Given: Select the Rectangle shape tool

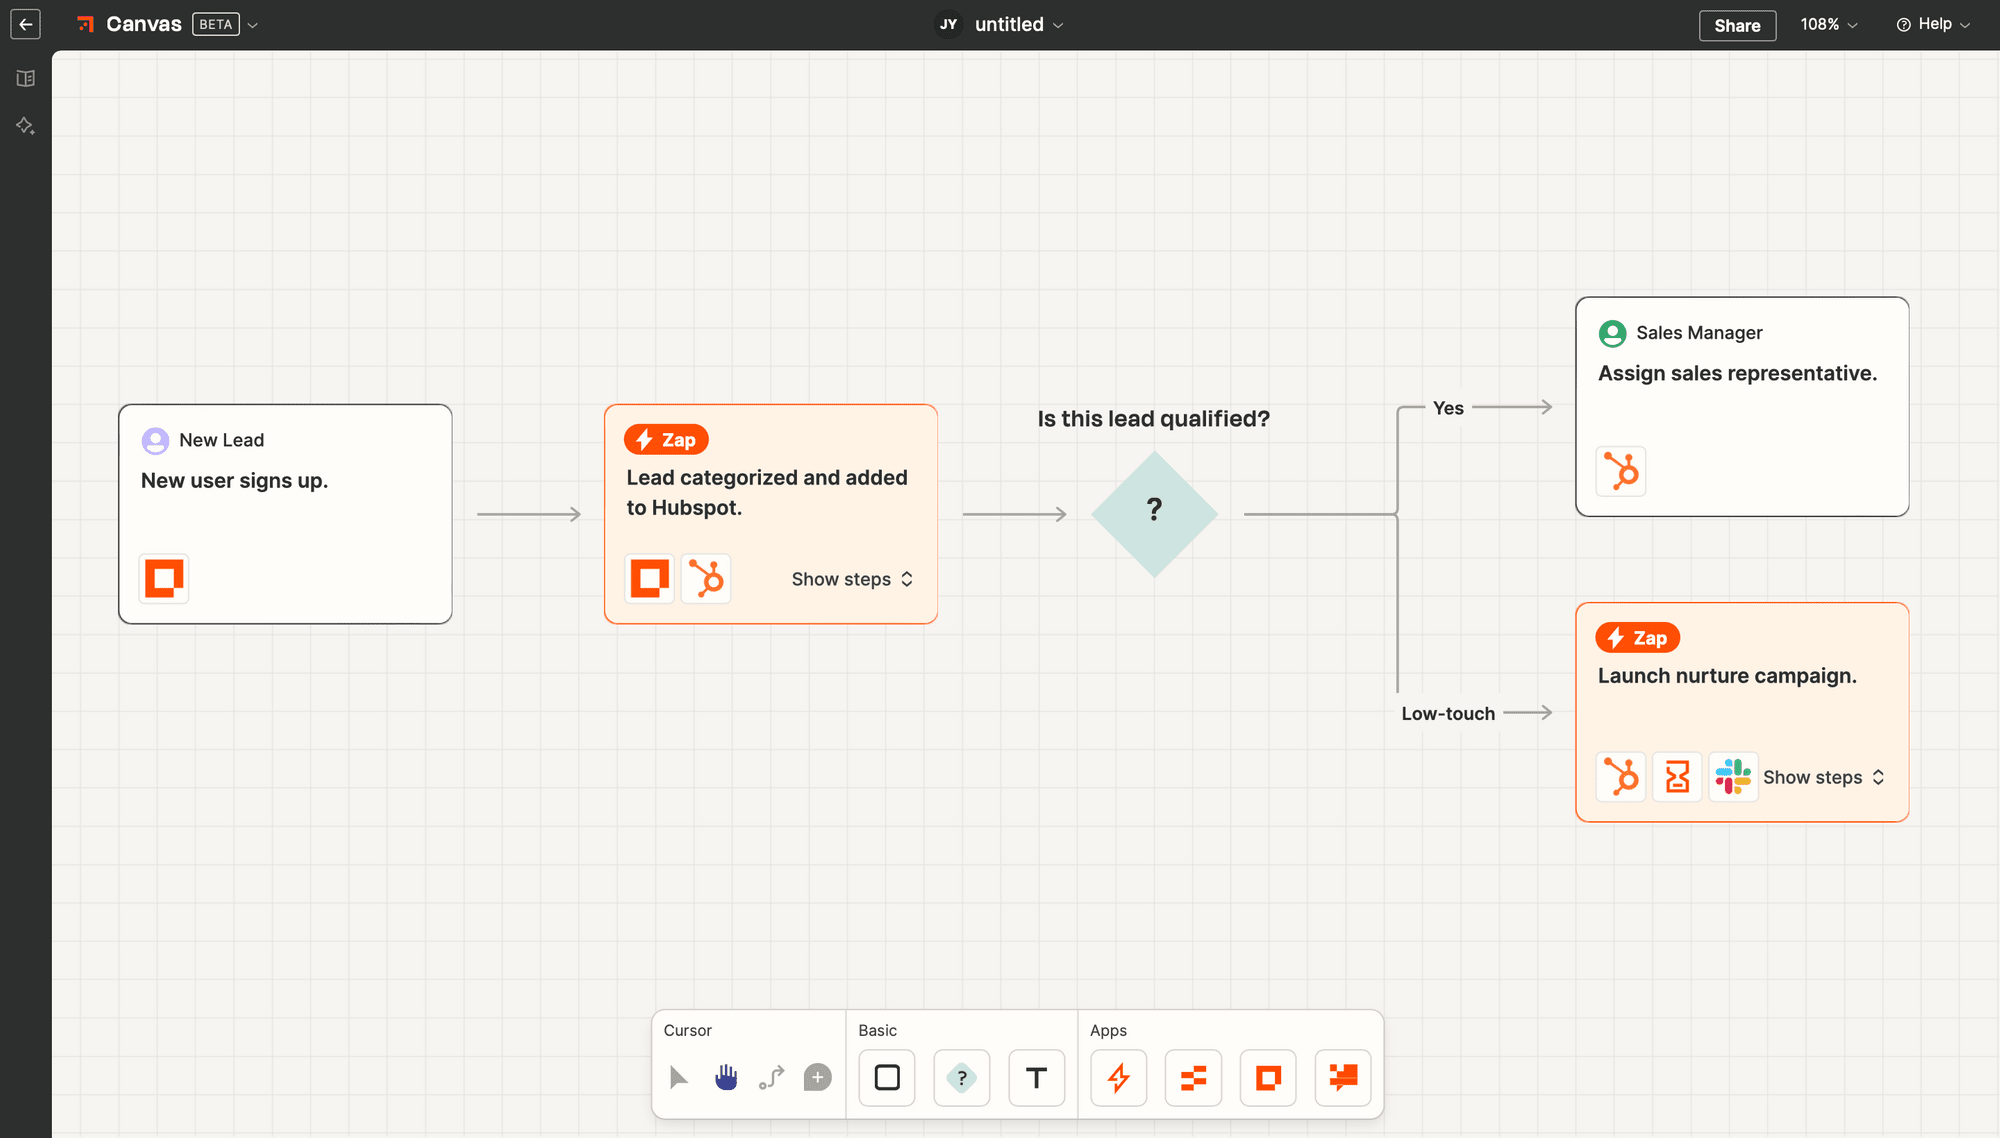Looking at the screenshot, I should 886,1076.
